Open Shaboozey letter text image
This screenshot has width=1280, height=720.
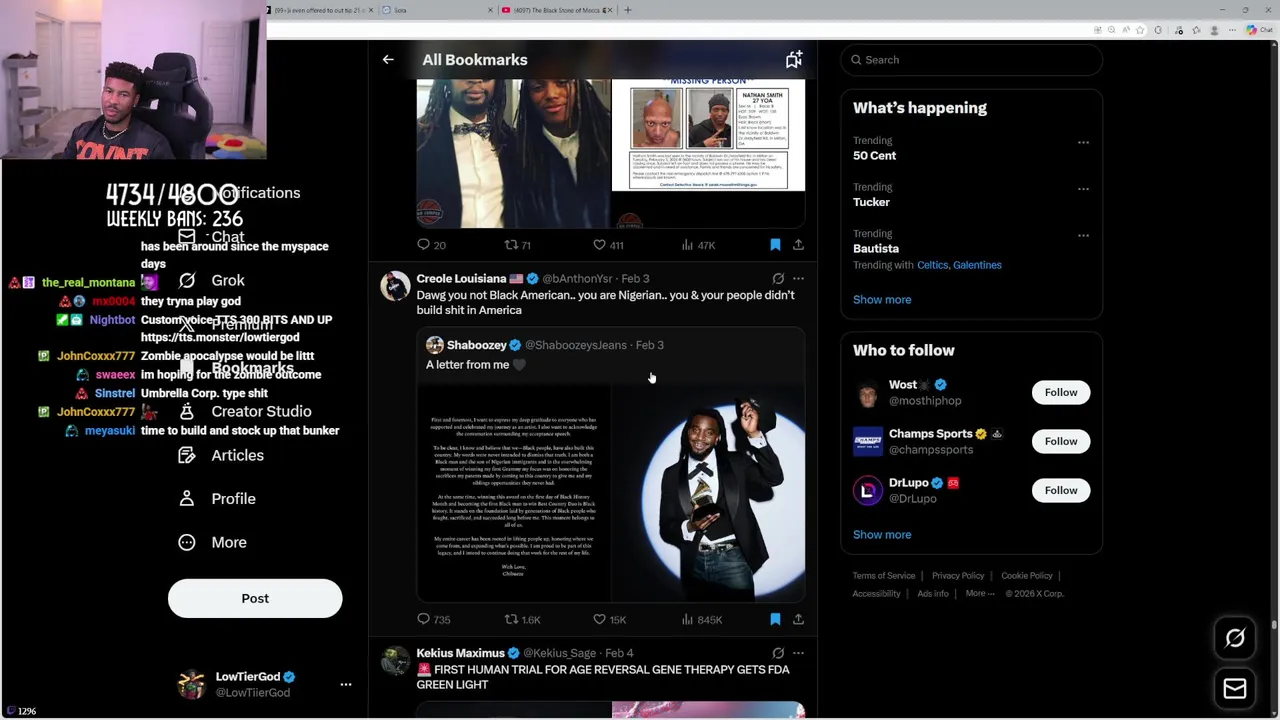click(513, 492)
